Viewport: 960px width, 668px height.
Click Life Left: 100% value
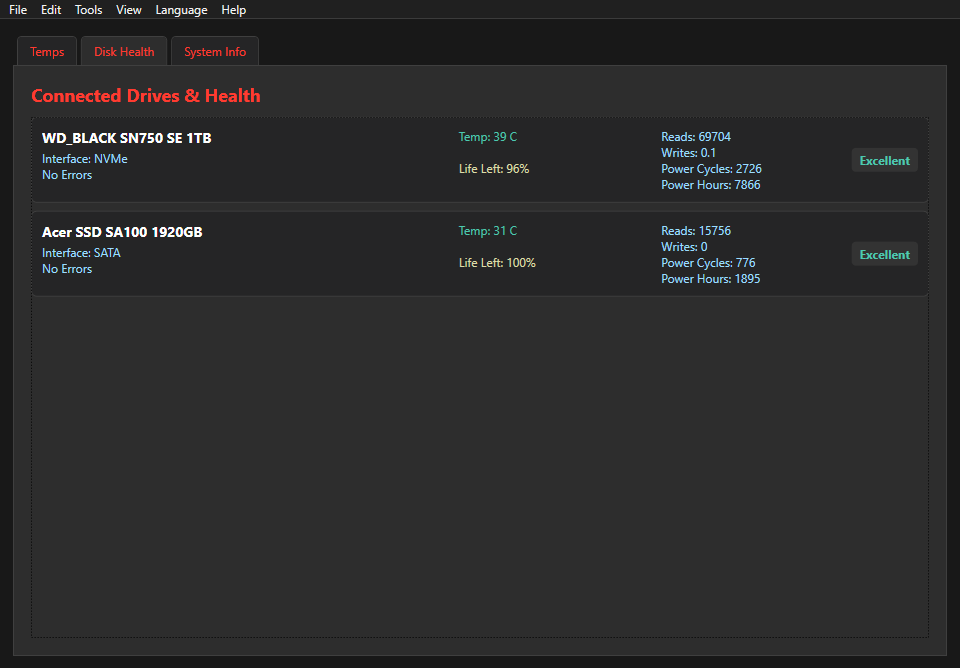click(497, 263)
